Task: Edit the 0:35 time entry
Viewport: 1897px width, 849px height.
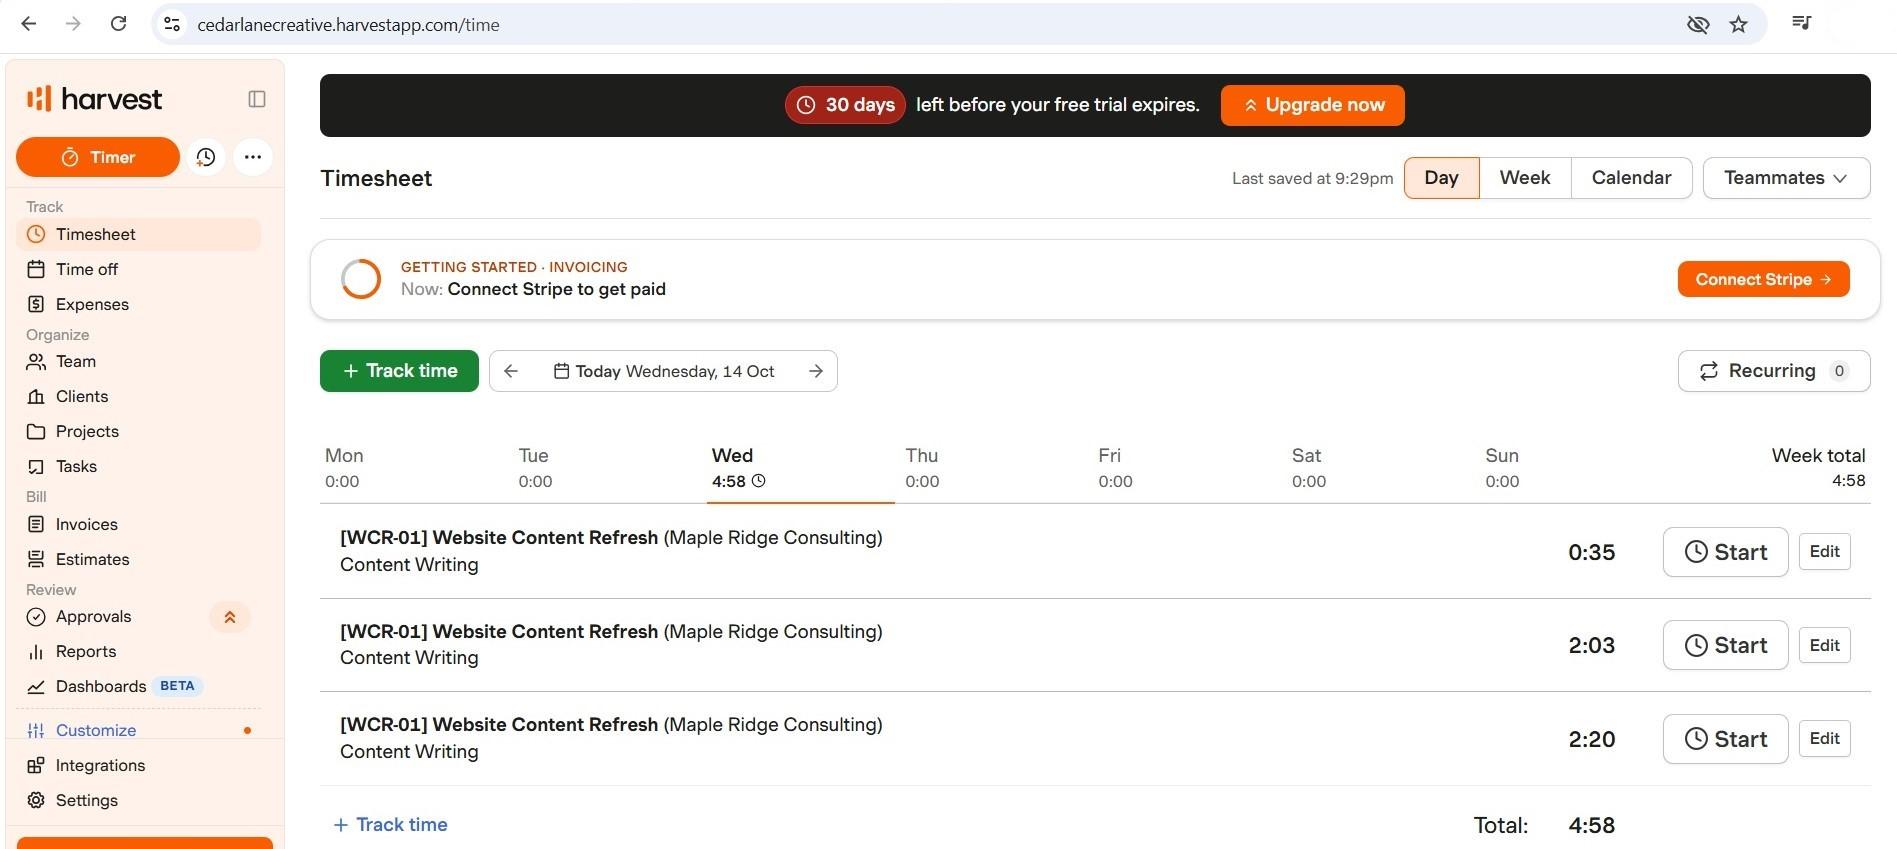Action: pyautogui.click(x=1824, y=552)
